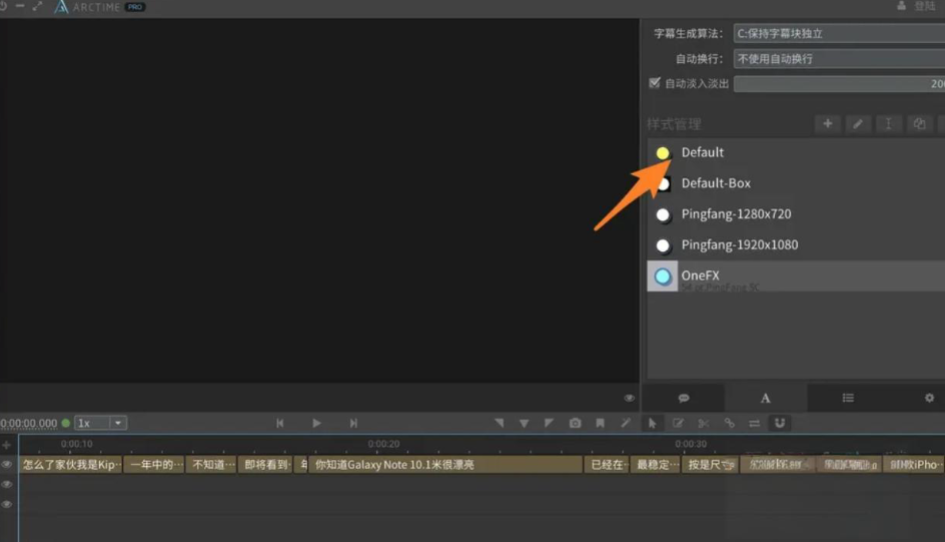Click the Arctime Pro logo

click(100, 7)
